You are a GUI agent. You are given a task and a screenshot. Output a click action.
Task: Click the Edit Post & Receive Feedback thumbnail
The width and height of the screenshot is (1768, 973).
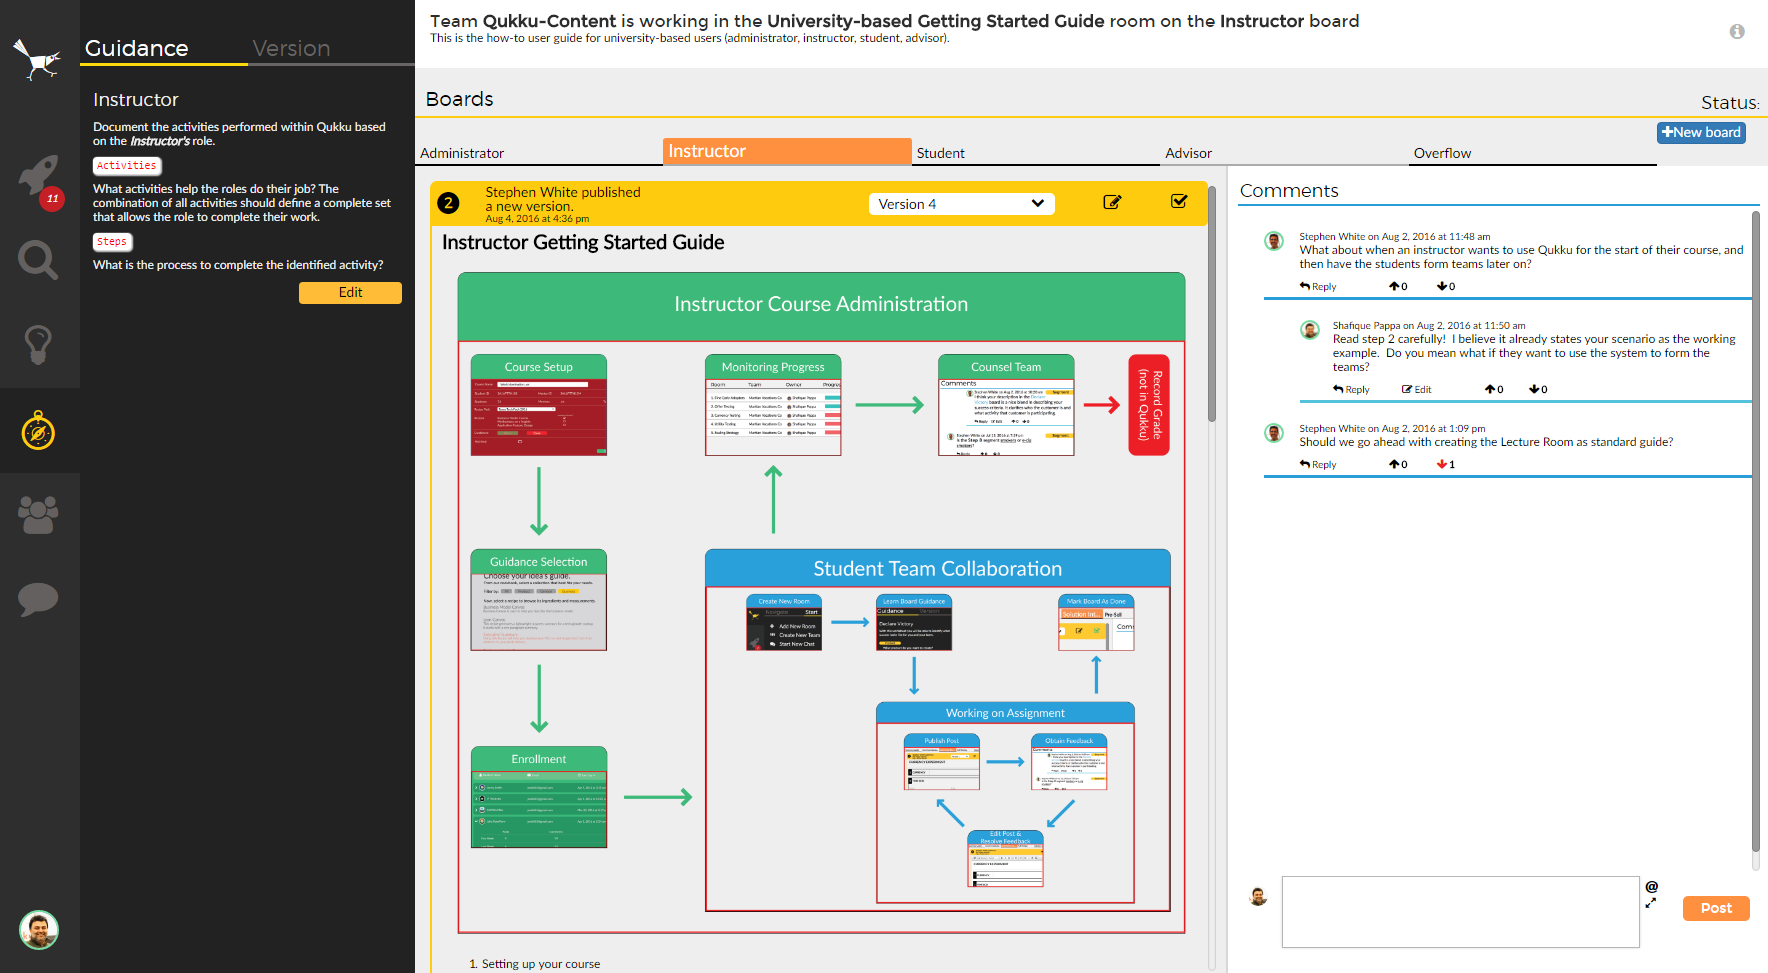click(x=1005, y=859)
